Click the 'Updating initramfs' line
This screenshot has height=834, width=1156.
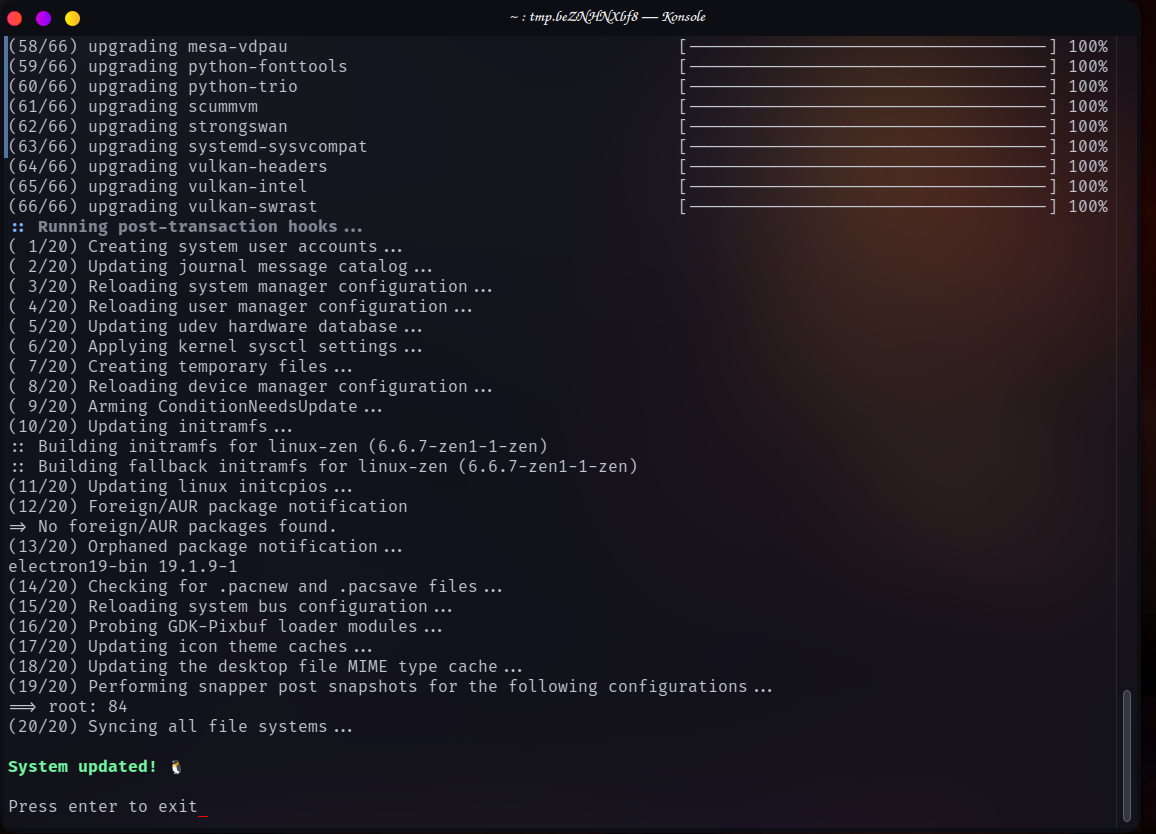(x=150, y=426)
